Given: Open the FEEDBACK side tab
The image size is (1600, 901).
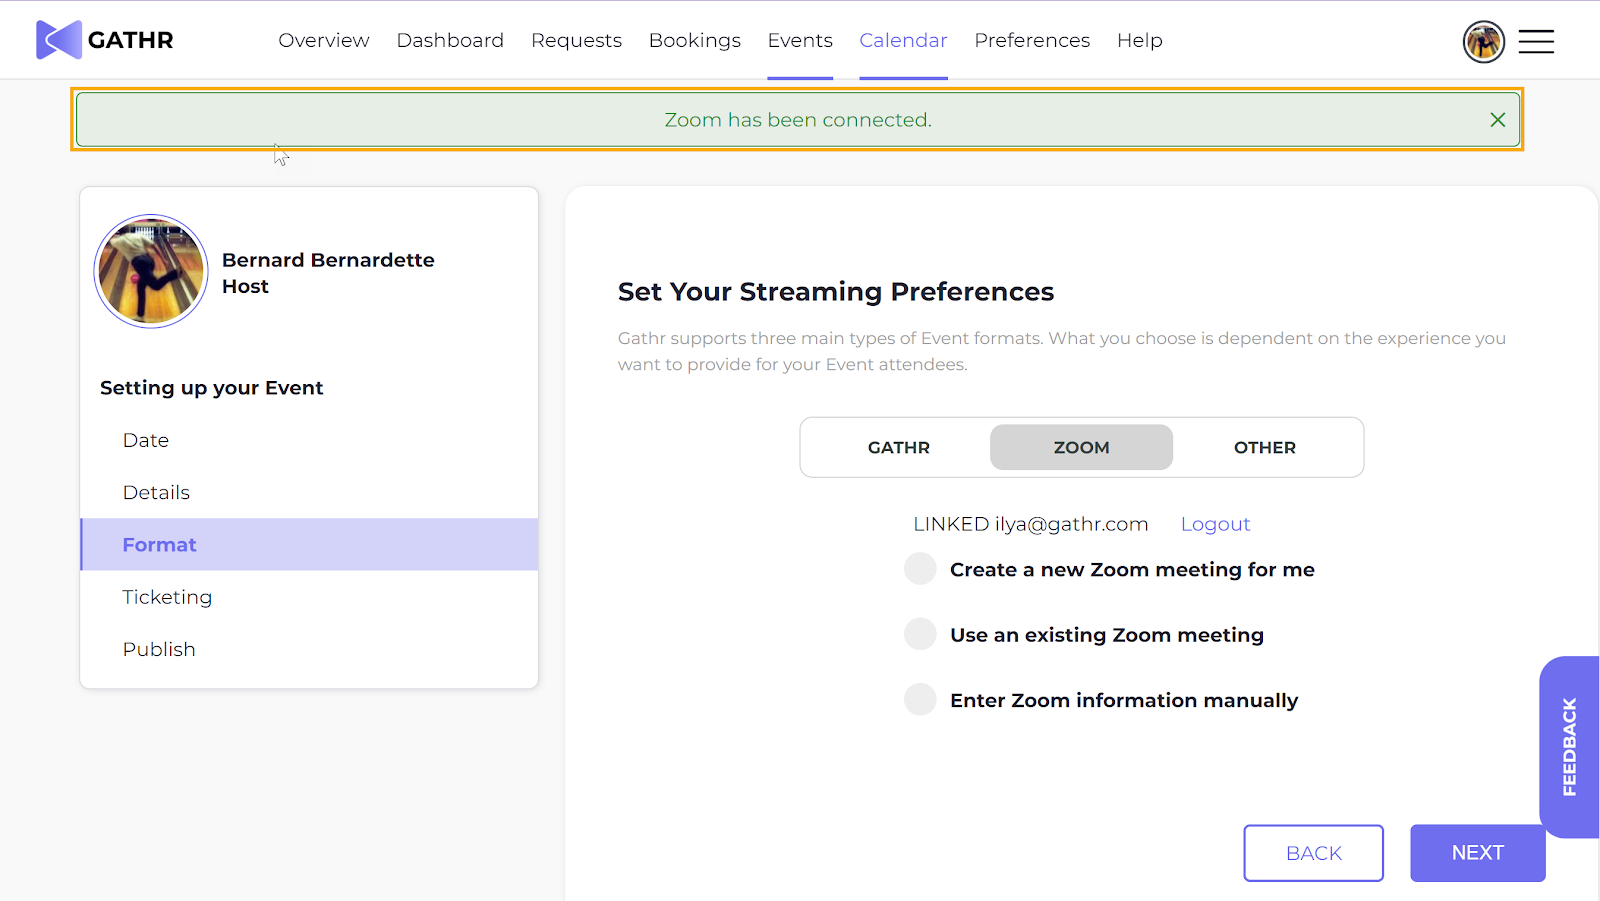Looking at the screenshot, I should tap(1570, 747).
